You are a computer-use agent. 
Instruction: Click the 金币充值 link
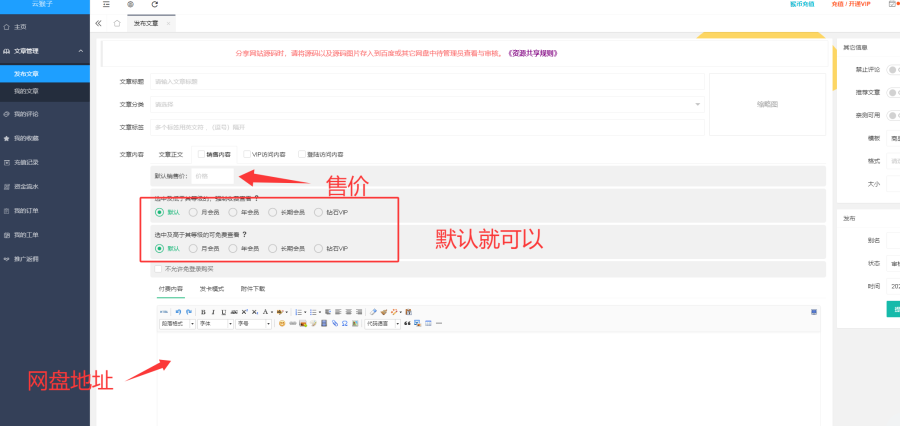pos(801,4)
